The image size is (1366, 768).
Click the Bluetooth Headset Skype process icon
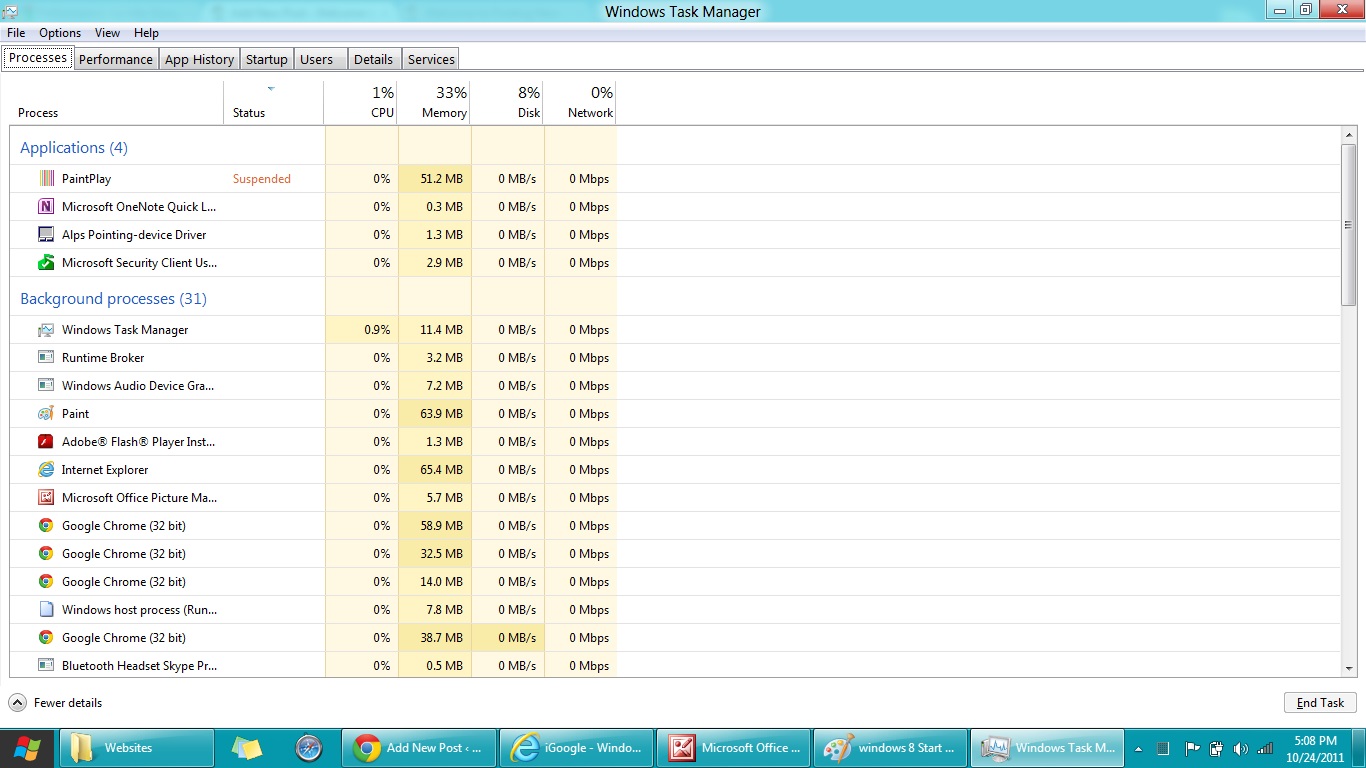[46, 665]
